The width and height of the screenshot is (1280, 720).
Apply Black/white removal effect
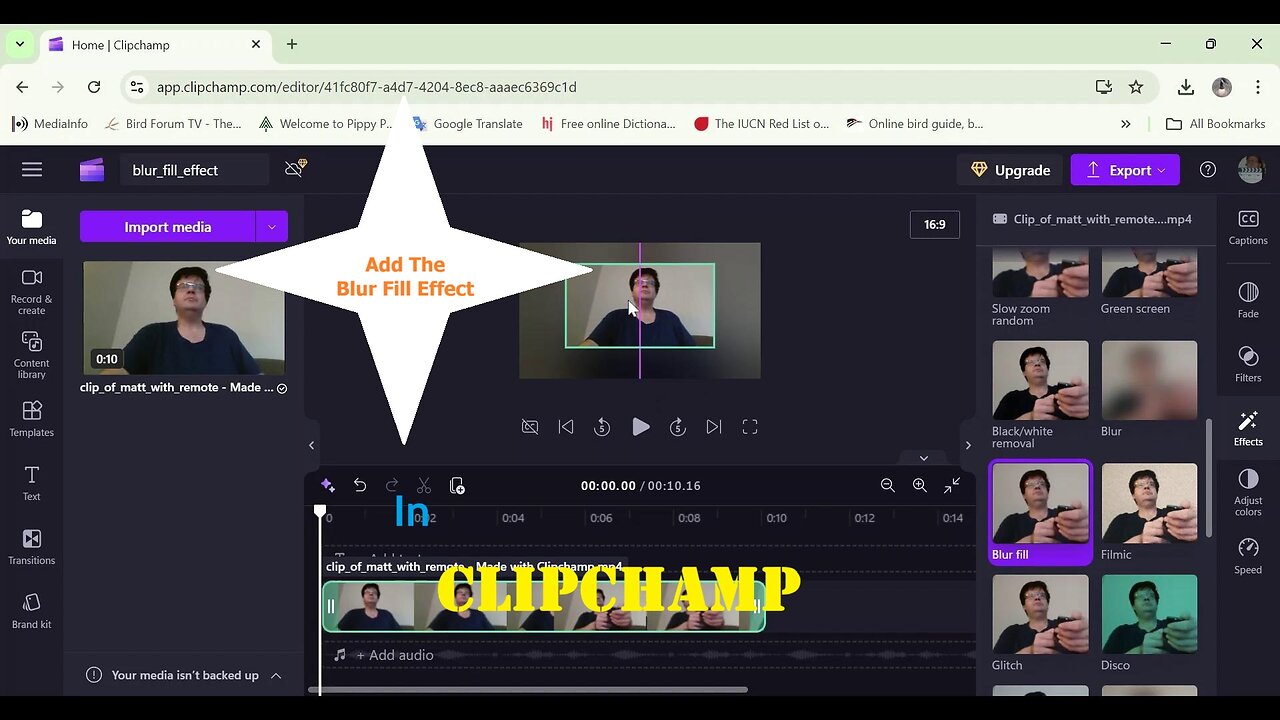[x=1040, y=395]
